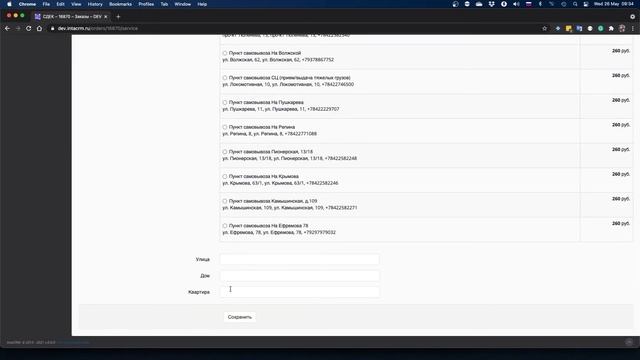The image size is (640, 360).
Task: Click 260 руб. price in На Волжской row
Action: pos(621,51)
